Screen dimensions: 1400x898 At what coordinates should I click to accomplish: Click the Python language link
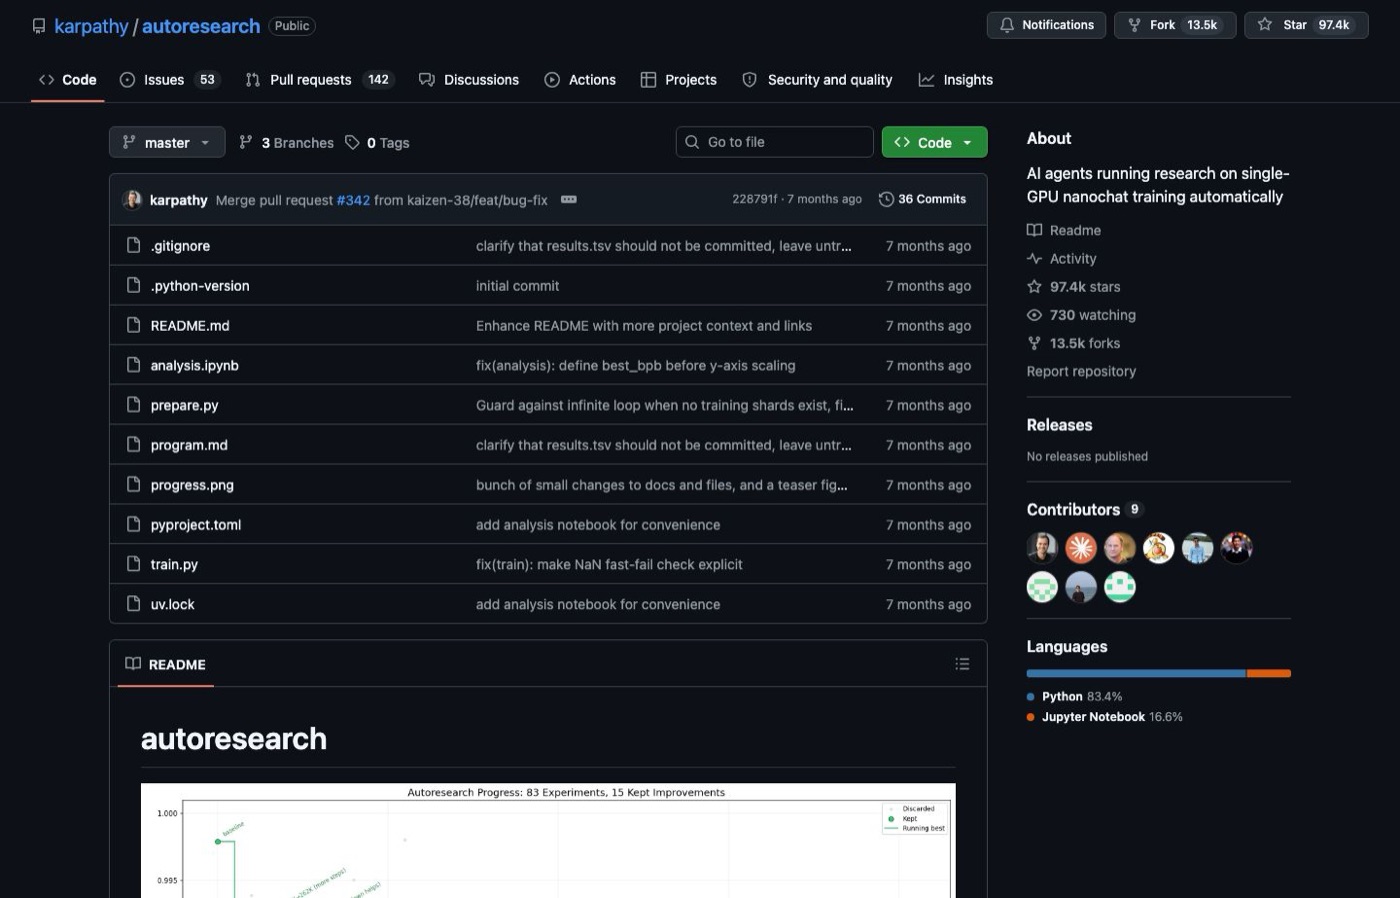point(1074,697)
